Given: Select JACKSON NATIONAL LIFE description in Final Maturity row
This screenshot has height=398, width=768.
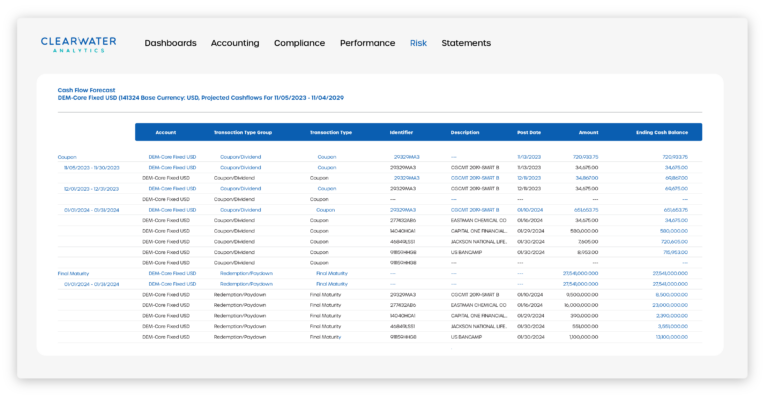Looking at the screenshot, I should point(479,327).
